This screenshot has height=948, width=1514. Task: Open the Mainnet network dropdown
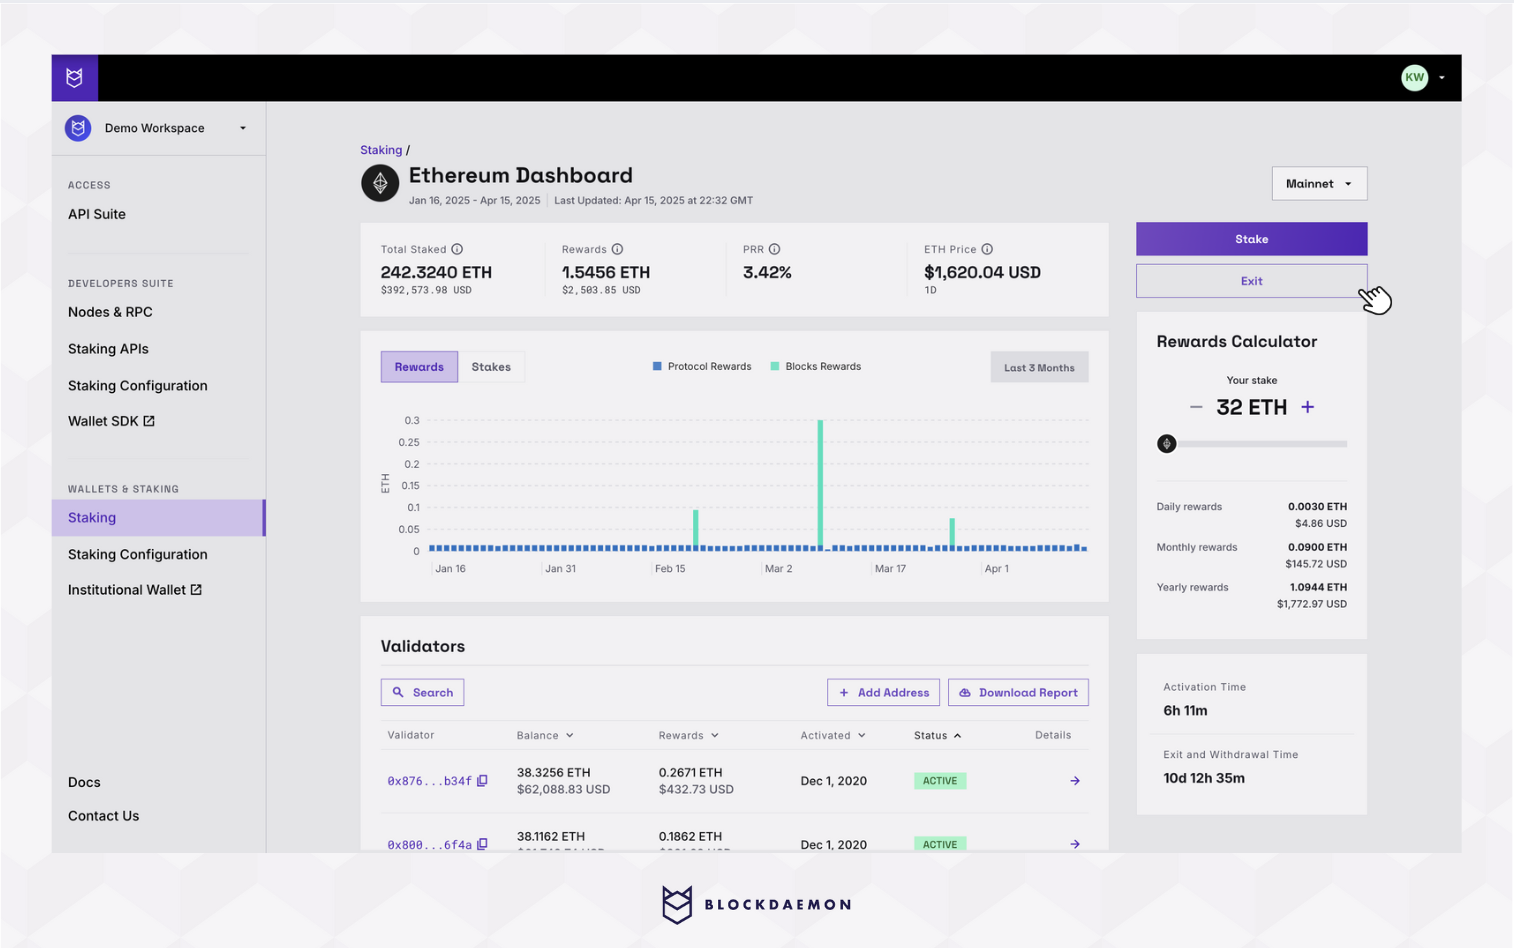coord(1319,184)
